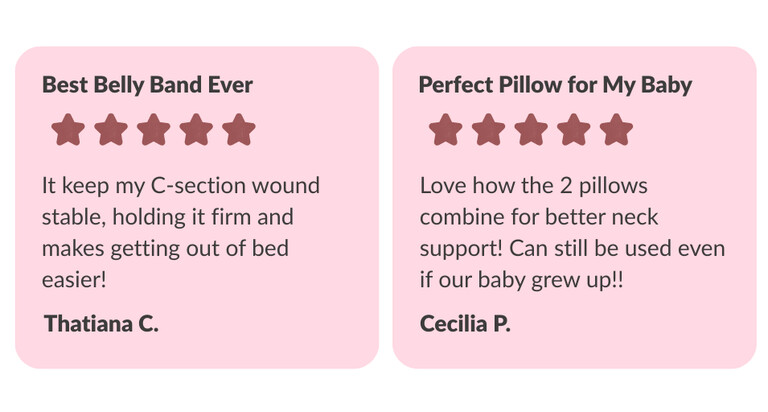Viewport: 768px width, 412px height.
Task: Tap the fifth star under Best Belly Band Ever
Action: click(x=239, y=130)
